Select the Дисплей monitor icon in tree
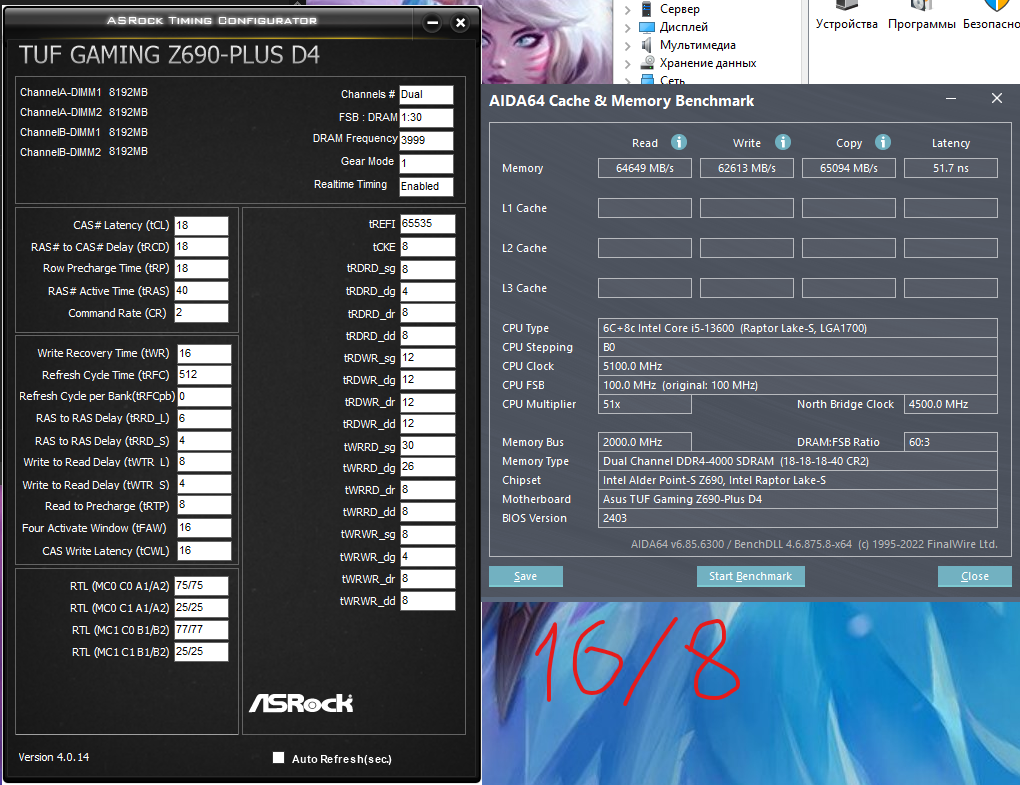The image size is (1020, 785). click(647, 27)
